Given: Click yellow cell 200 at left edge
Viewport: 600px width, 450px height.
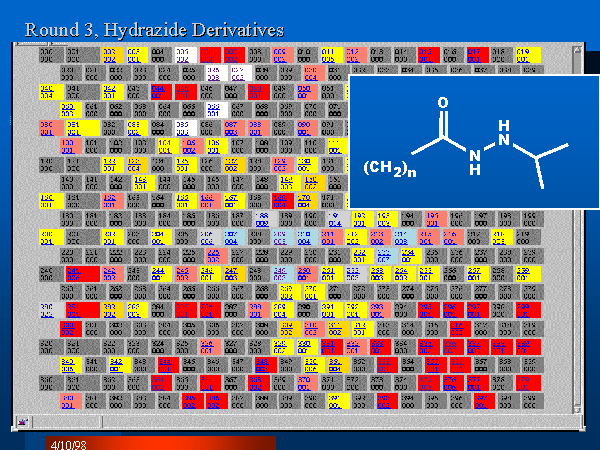Looking at the screenshot, I should click(48, 237).
